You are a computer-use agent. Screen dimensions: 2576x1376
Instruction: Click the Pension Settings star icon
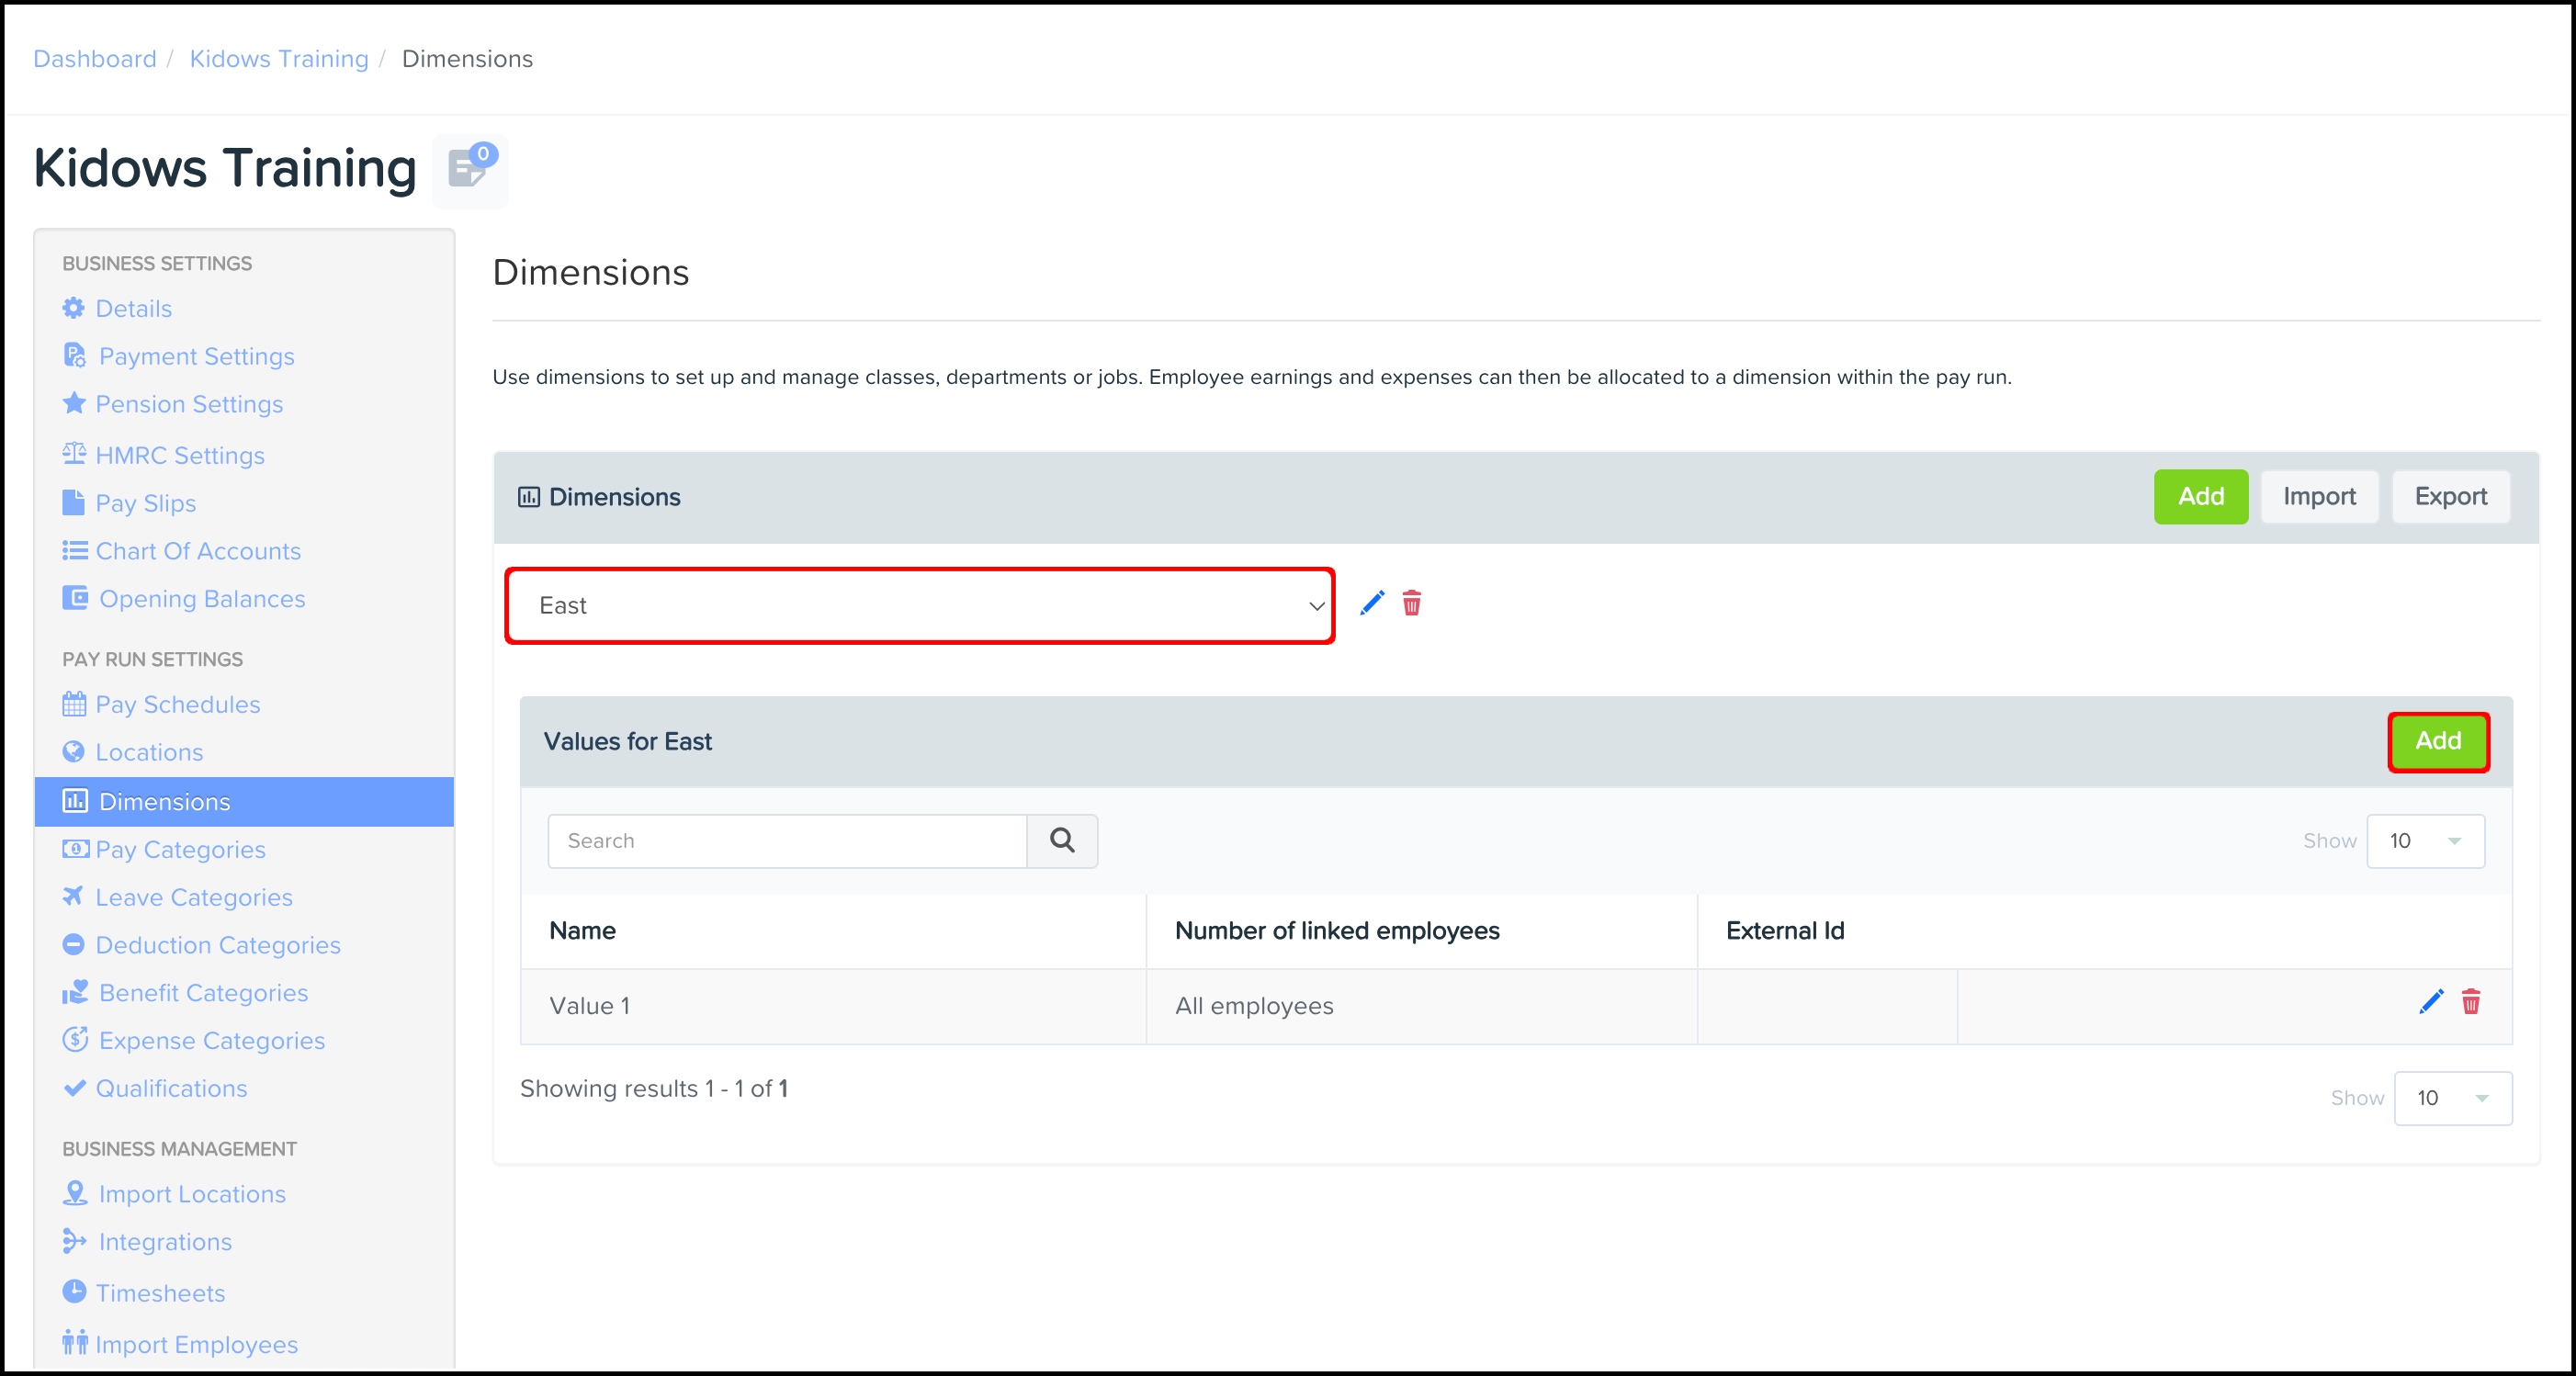click(x=74, y=403)
